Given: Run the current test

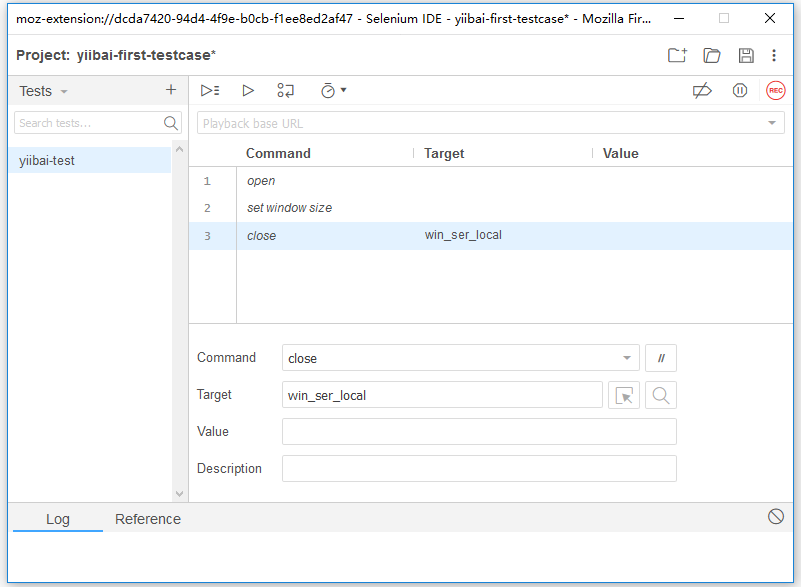Looking at the screenshot, I should (x=248, y=90).
